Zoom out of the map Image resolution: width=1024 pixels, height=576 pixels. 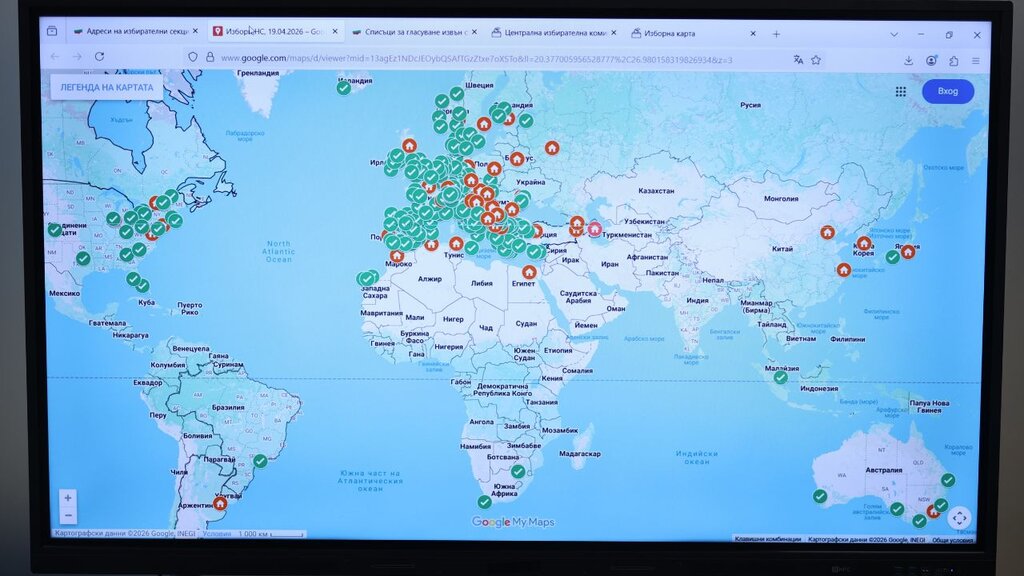pyautogui.click(x=68, y=515)
